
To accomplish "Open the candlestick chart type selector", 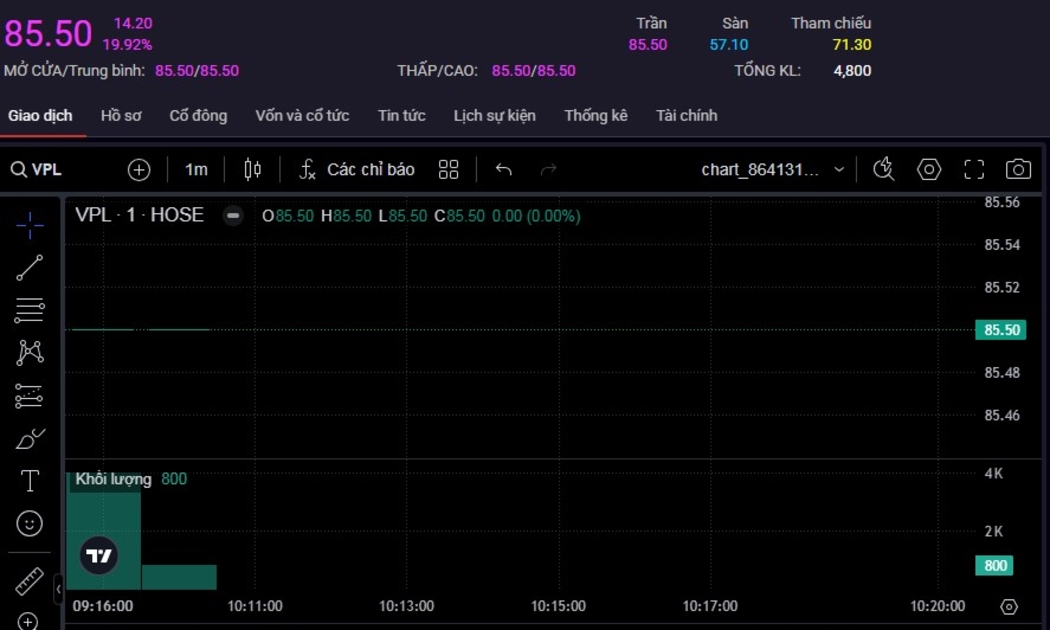I will [252, 169].
